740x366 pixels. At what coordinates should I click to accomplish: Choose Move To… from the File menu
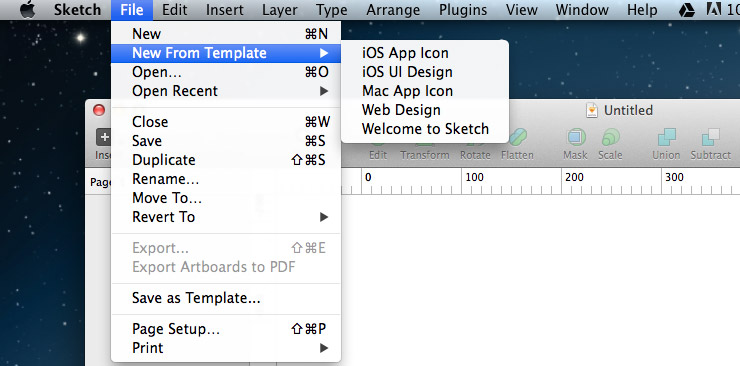pos(226,198)
